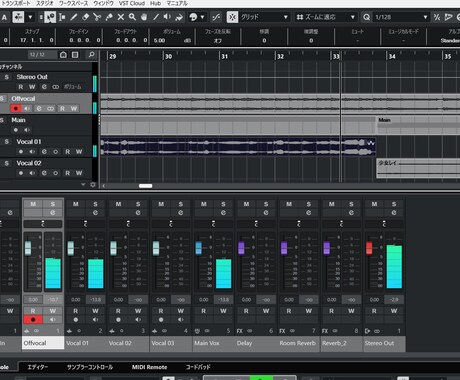This screenshot has width=460, height=380.
Task: Select the Erase tool
Action: click(86, 17)
